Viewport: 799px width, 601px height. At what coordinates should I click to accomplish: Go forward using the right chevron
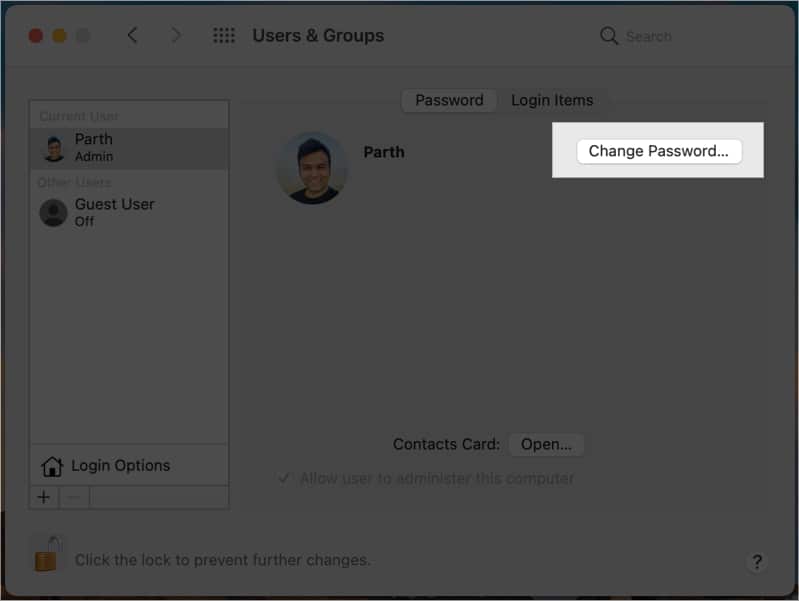[176, 36]
